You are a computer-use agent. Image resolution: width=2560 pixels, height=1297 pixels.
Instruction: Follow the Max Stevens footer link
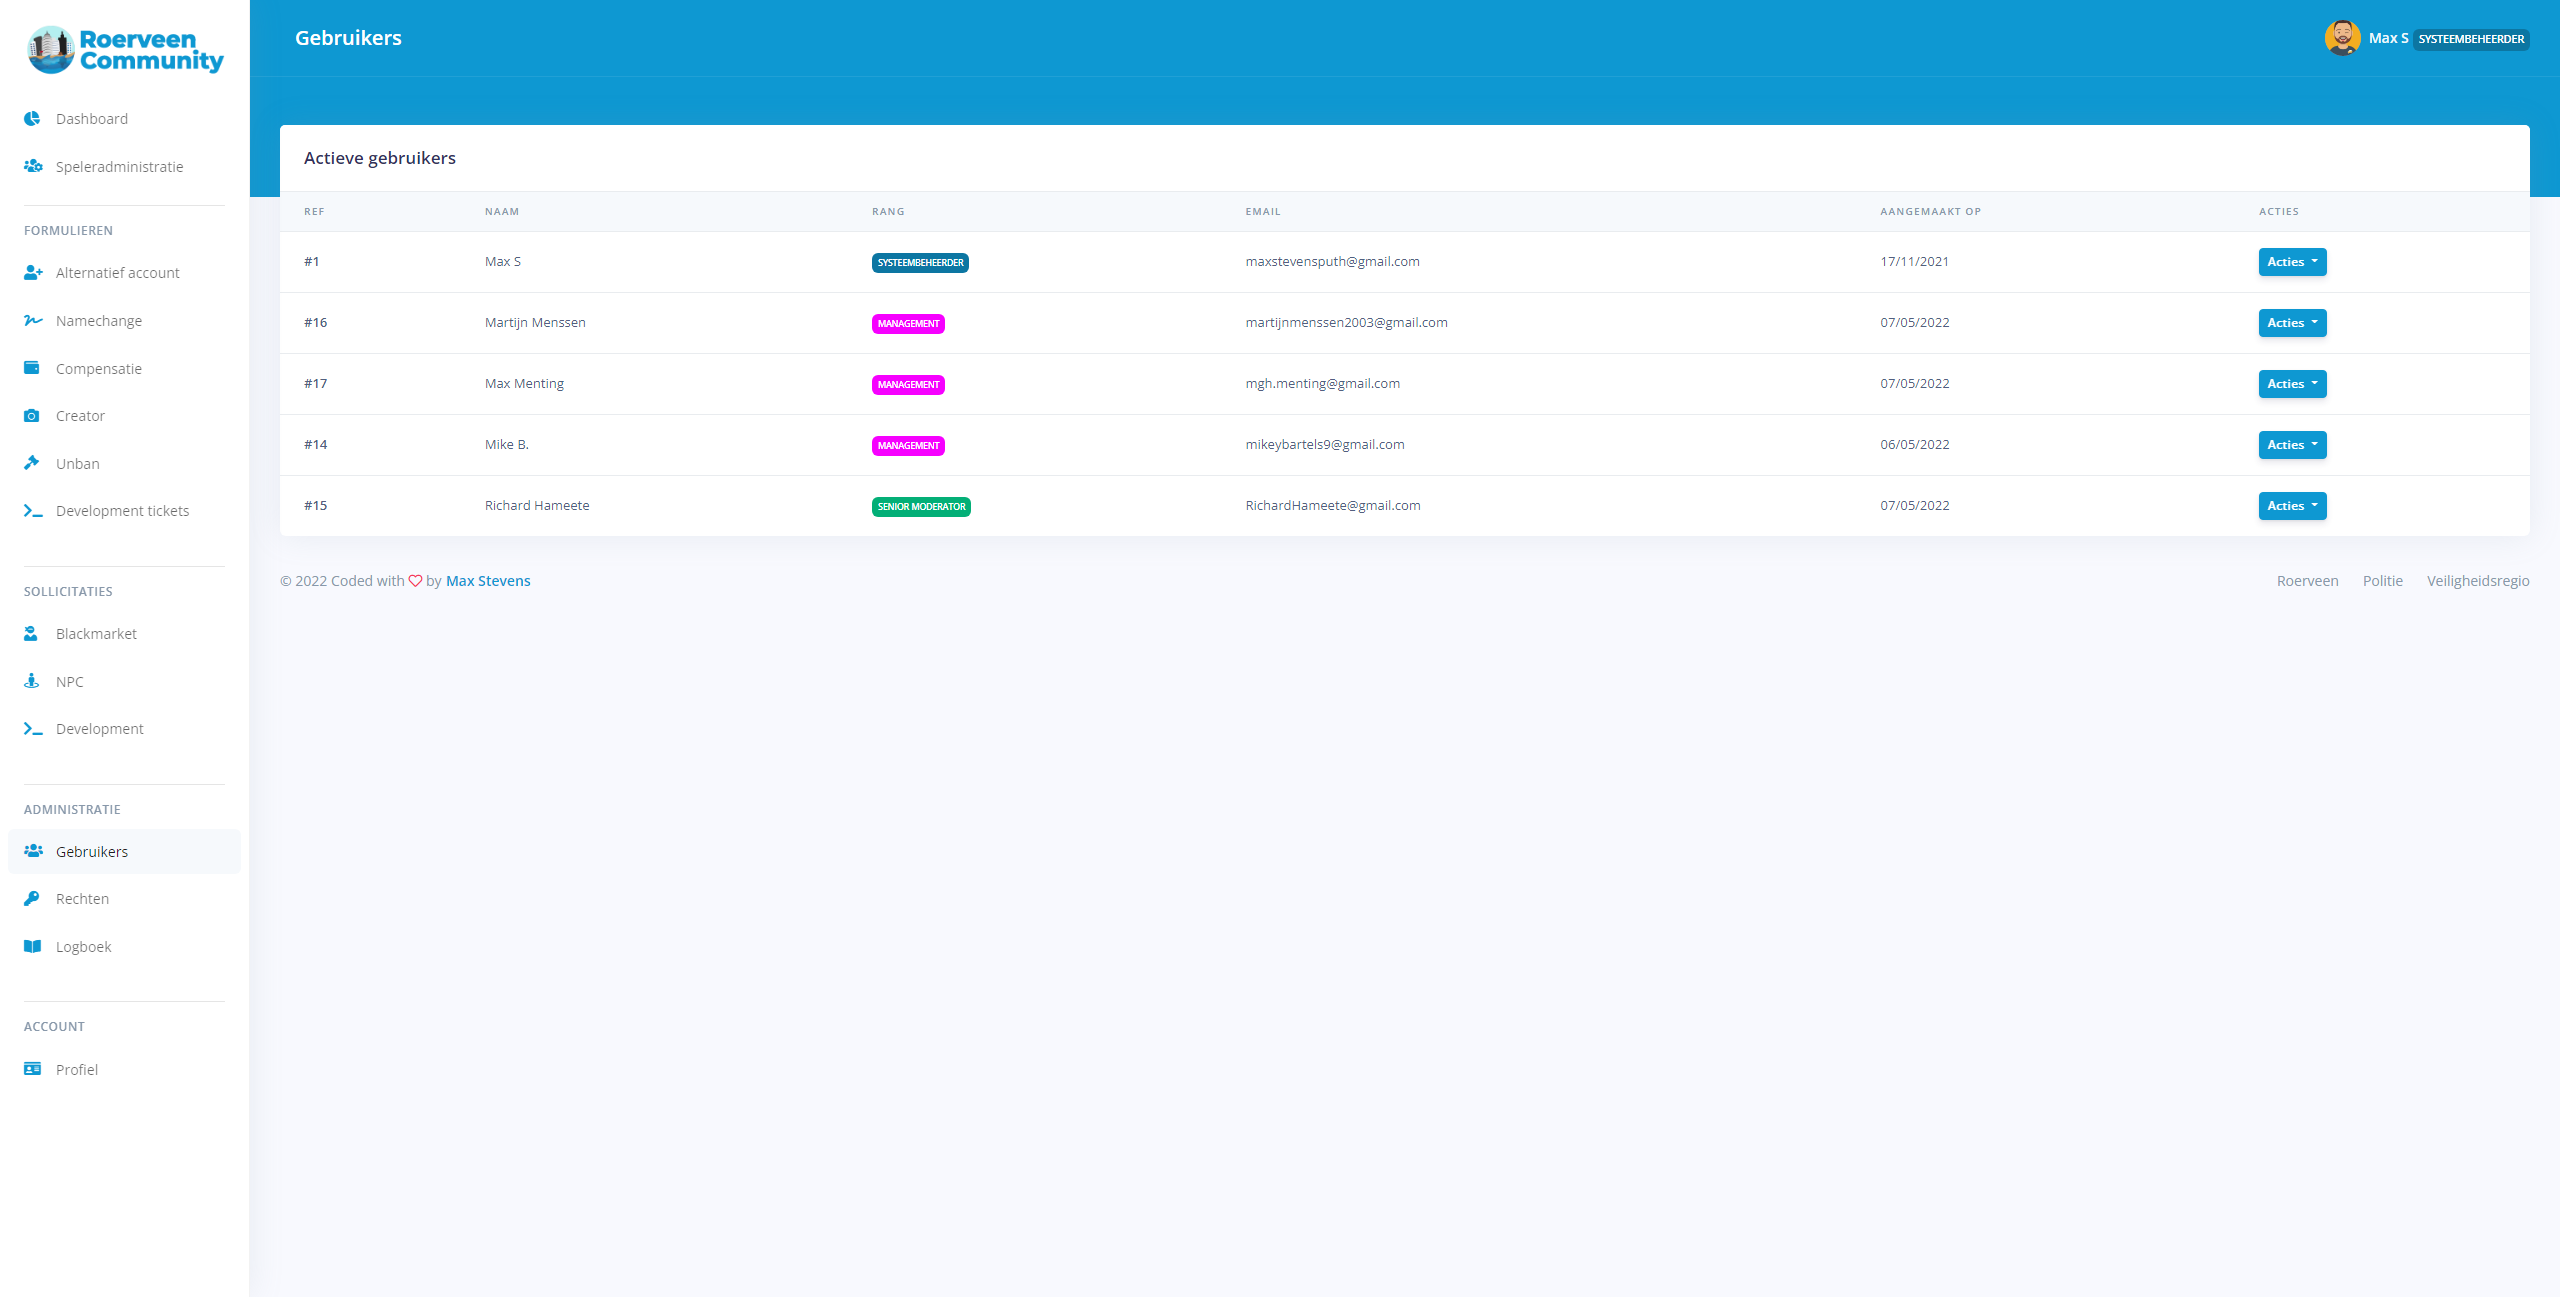point(488,581)
